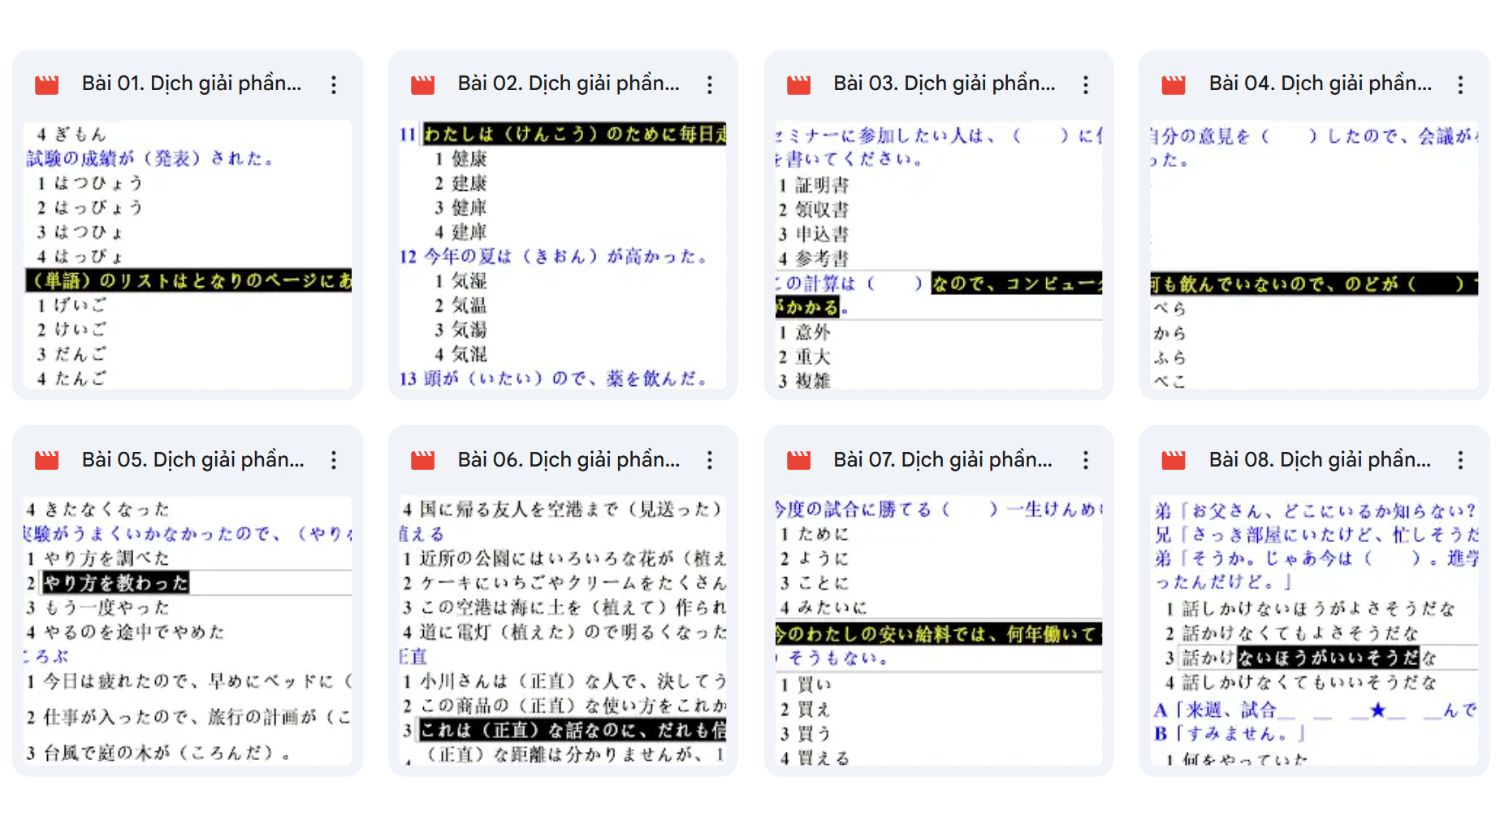Open the preview thumbnail of Bài 07
The width and height of the screenshot is (1500, 825).
tap(938, 630)
